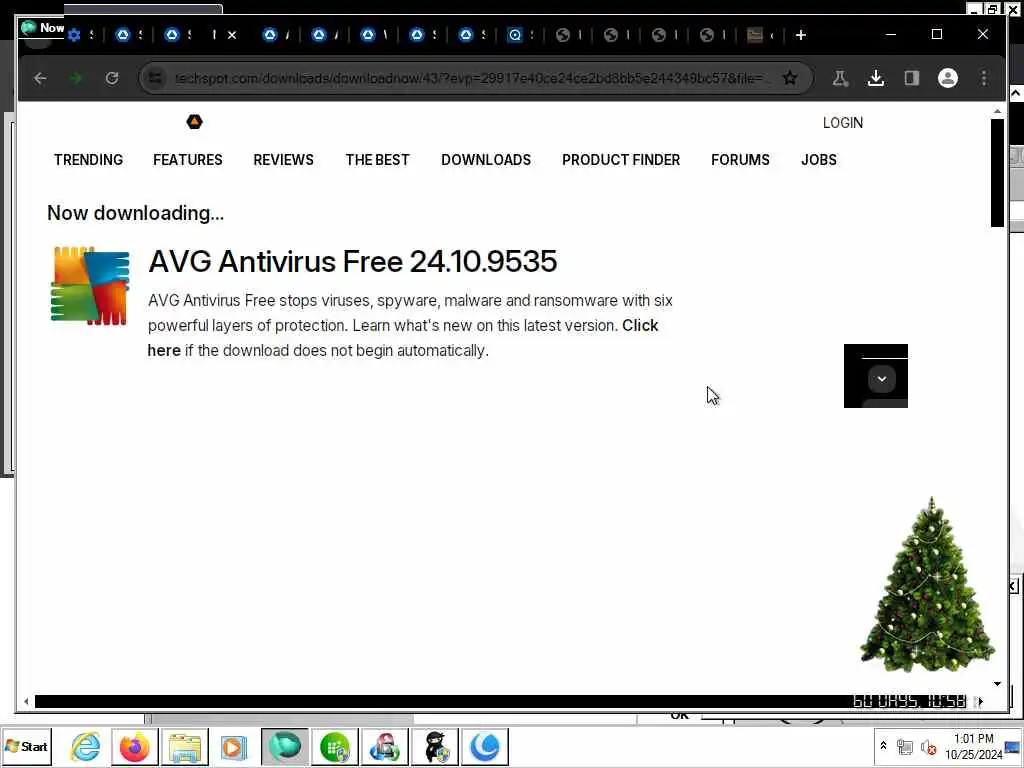The height and width of the screenshot is (768, 1024).
Task: Open the TRENDING section
Action: point(88,160)
